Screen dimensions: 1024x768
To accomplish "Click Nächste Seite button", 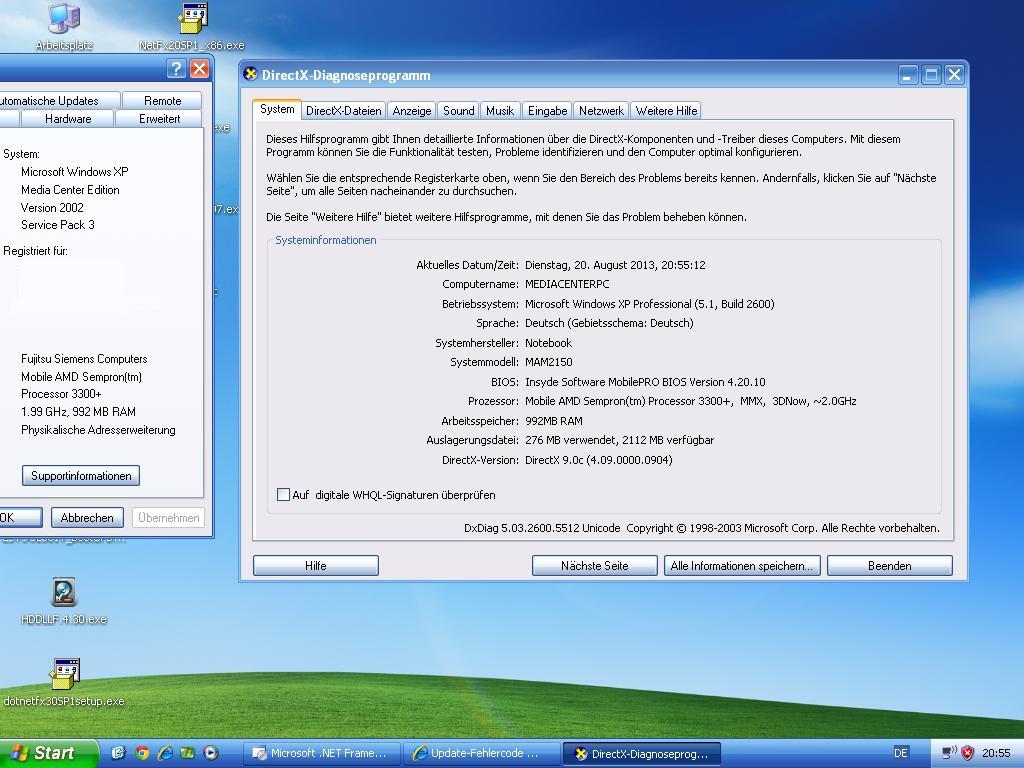I will (x=594, y=566).
